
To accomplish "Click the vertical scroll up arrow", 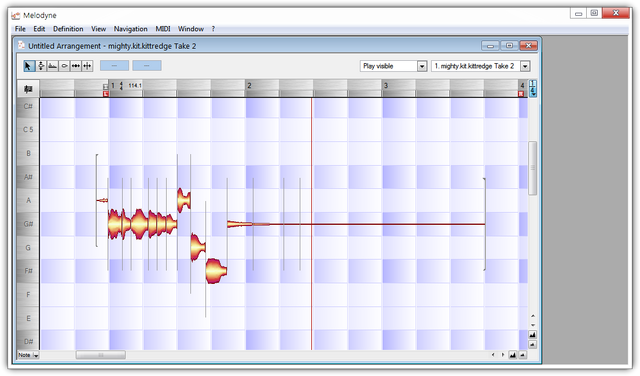I will 533,316.
